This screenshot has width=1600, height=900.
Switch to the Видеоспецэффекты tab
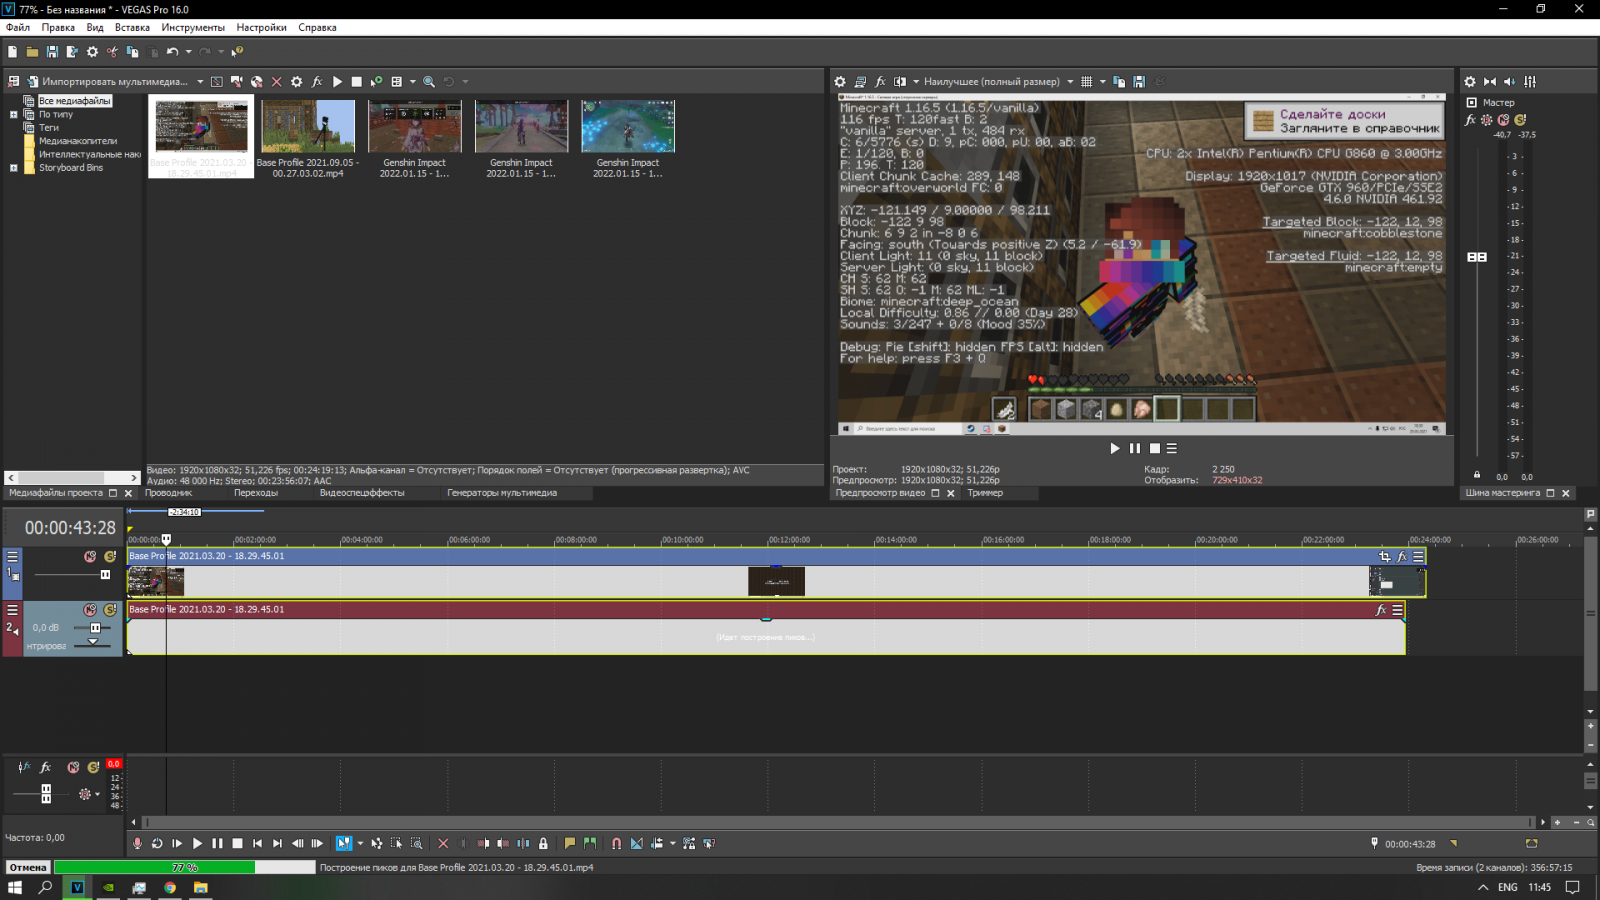coord(362,493)
